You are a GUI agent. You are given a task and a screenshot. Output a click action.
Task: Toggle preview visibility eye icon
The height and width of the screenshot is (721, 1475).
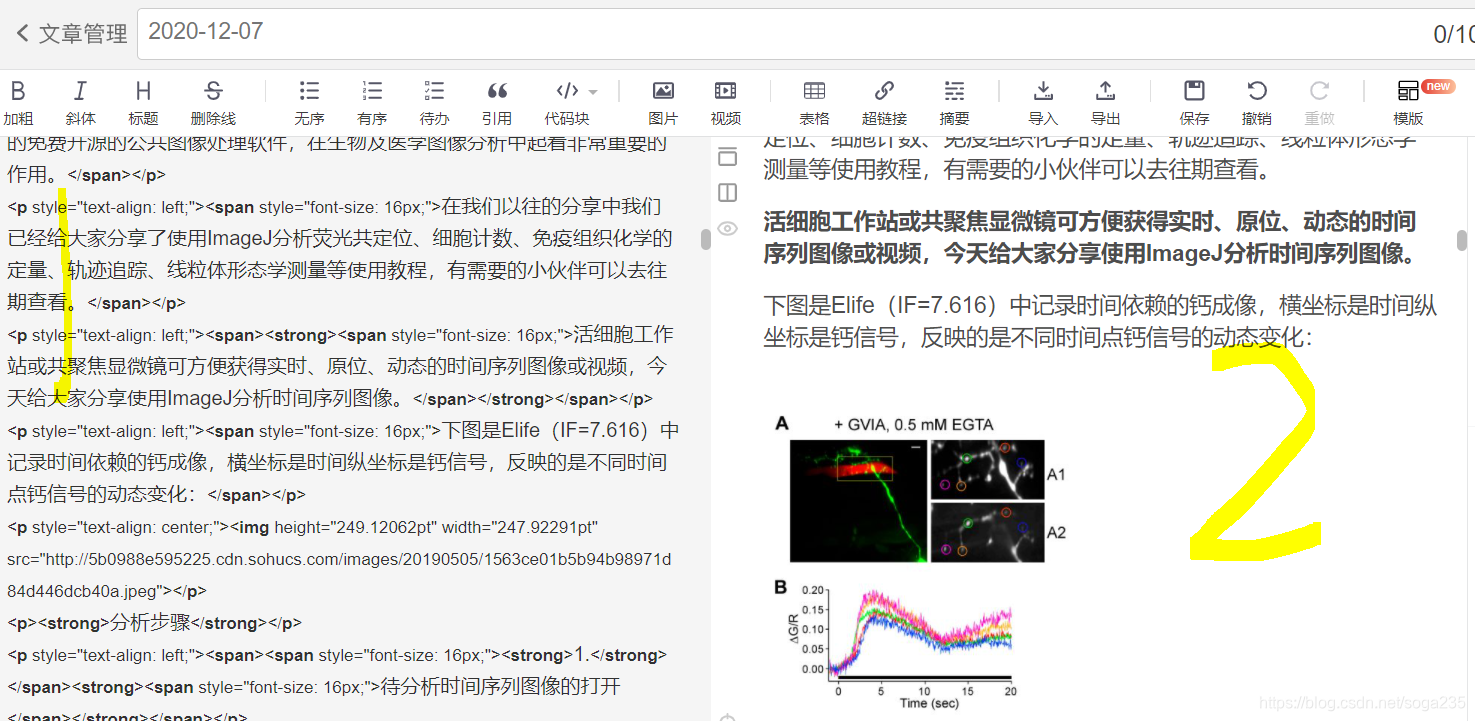727,229
